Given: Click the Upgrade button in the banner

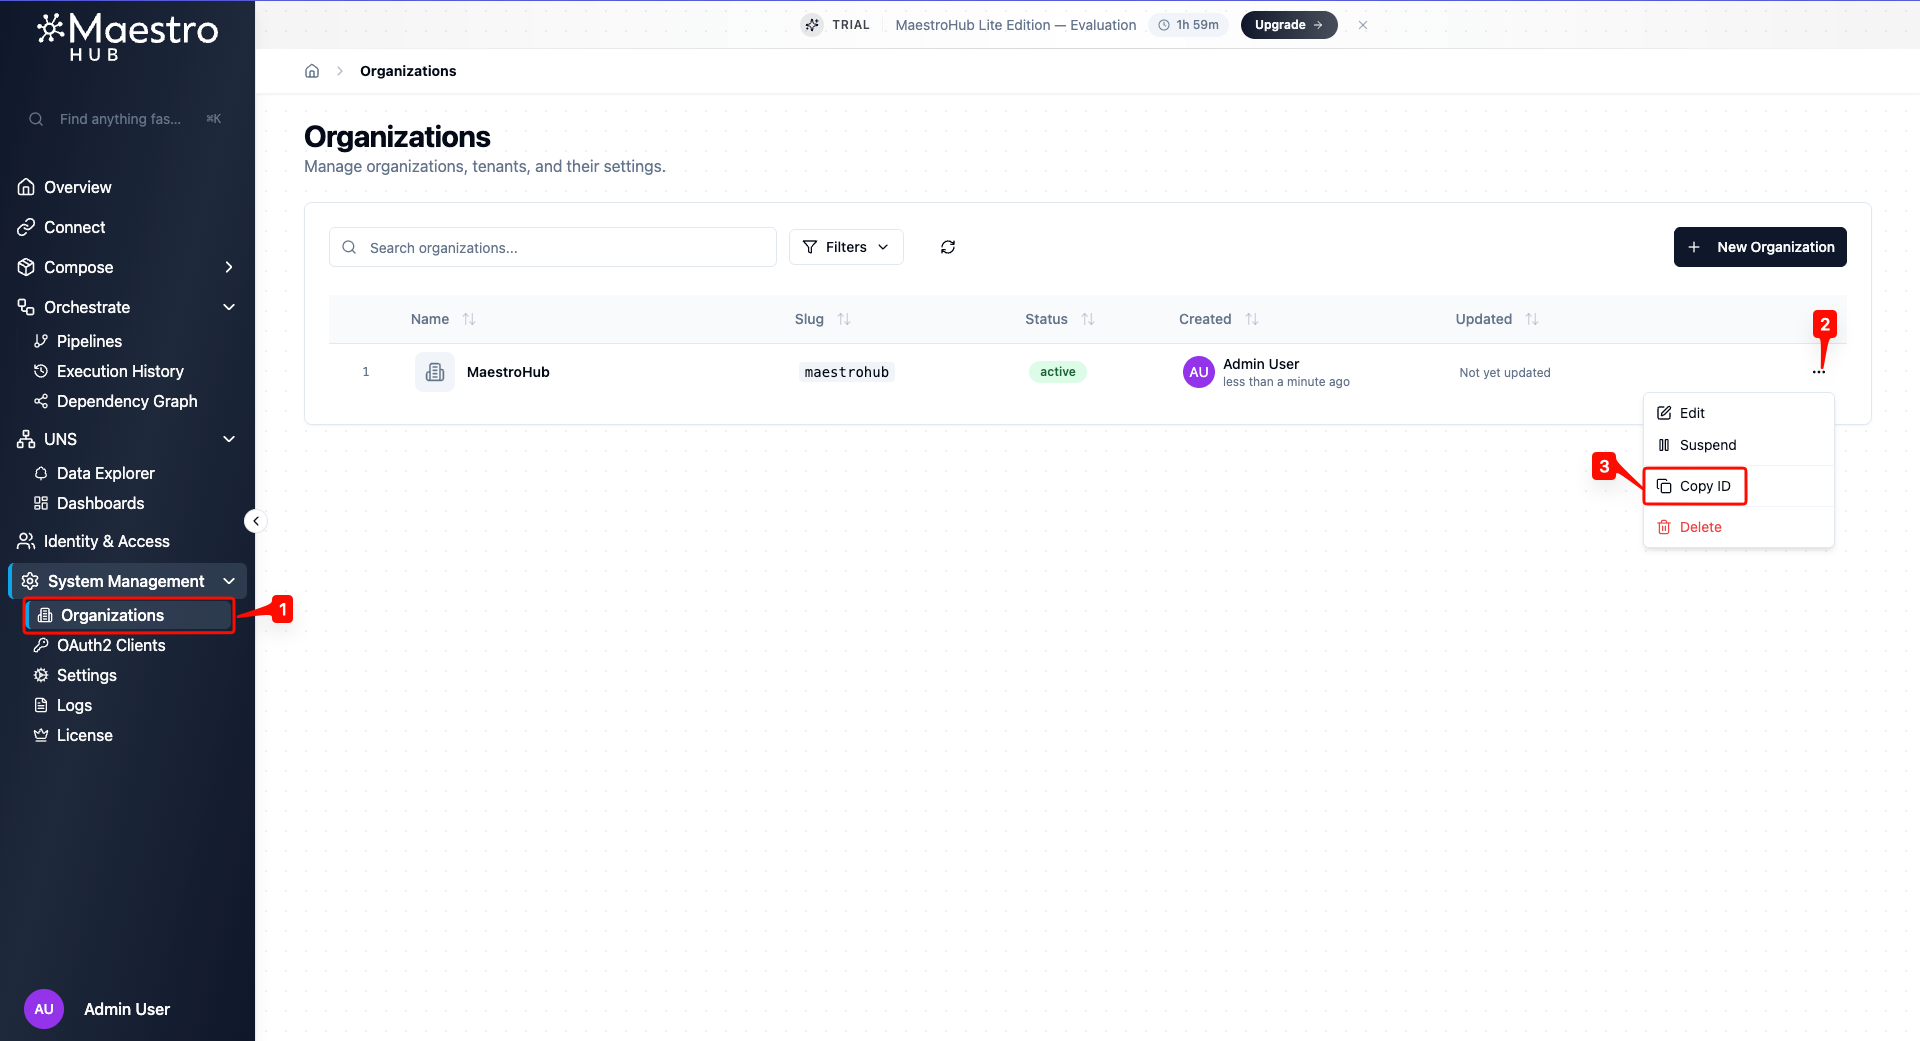Looking at the screenshot, I should coord(1288,25).
